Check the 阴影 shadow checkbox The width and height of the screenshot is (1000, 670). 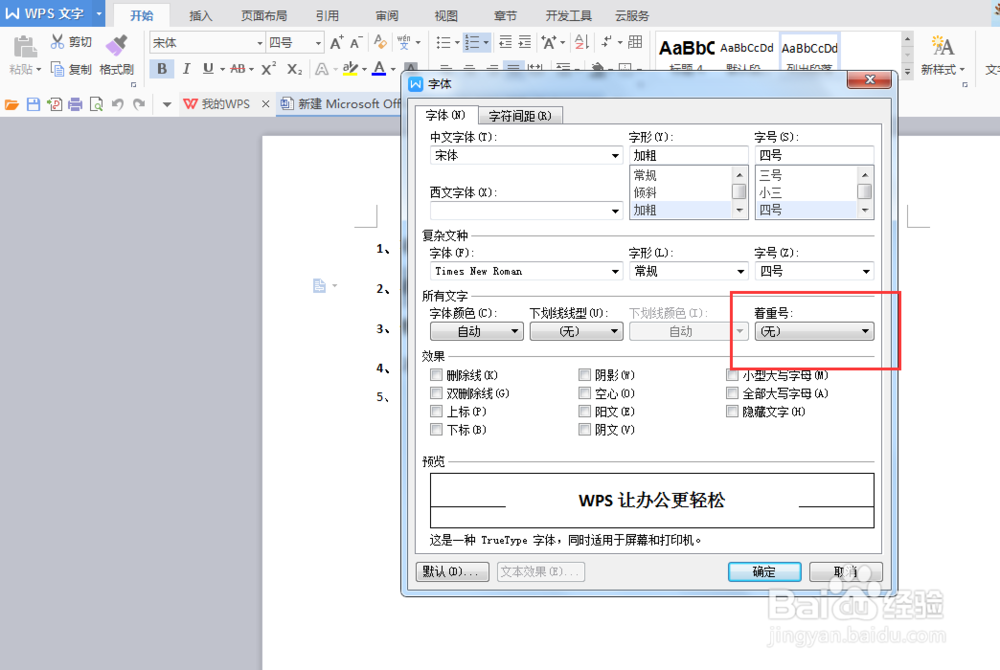[x=584, y=375]
